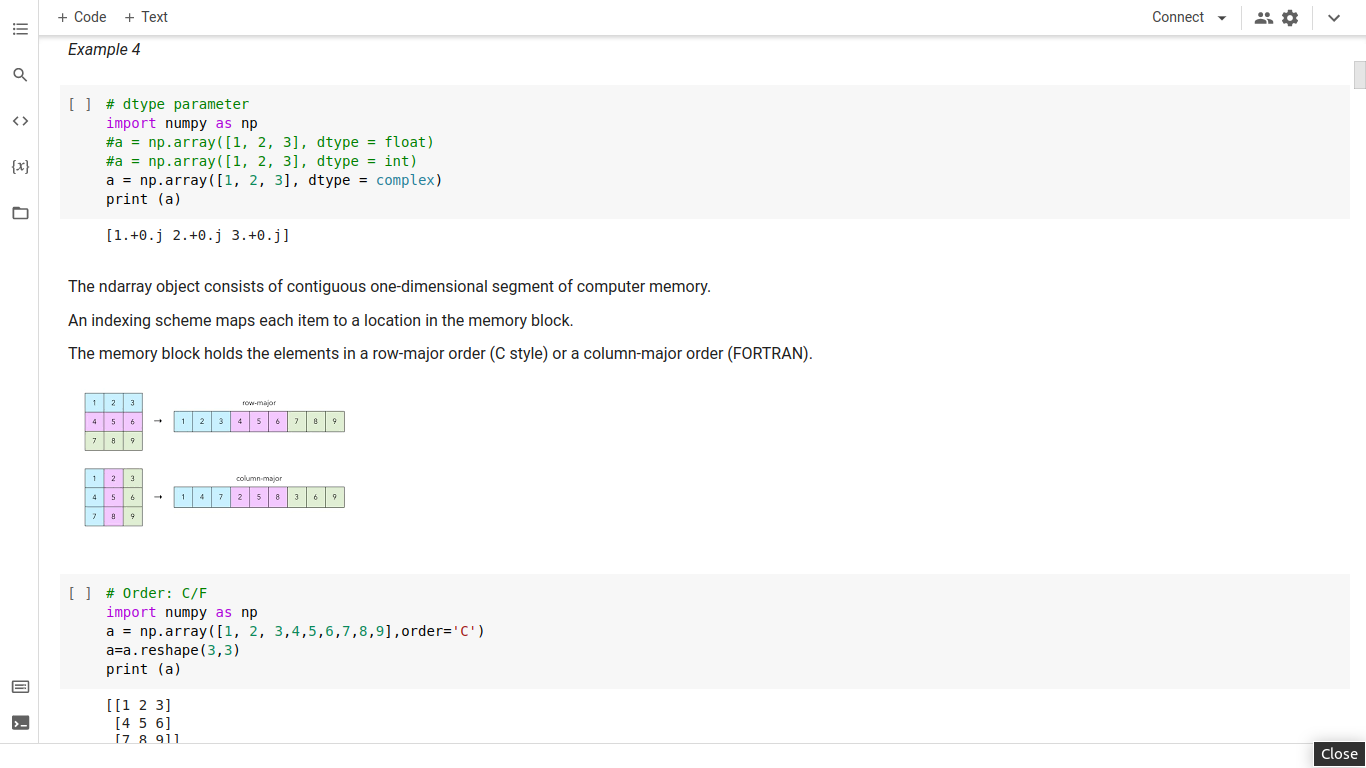Screen dimensions: 1366x768
Task: Collapse the header with chevron arrow
Action: [x=1334, y=18]
